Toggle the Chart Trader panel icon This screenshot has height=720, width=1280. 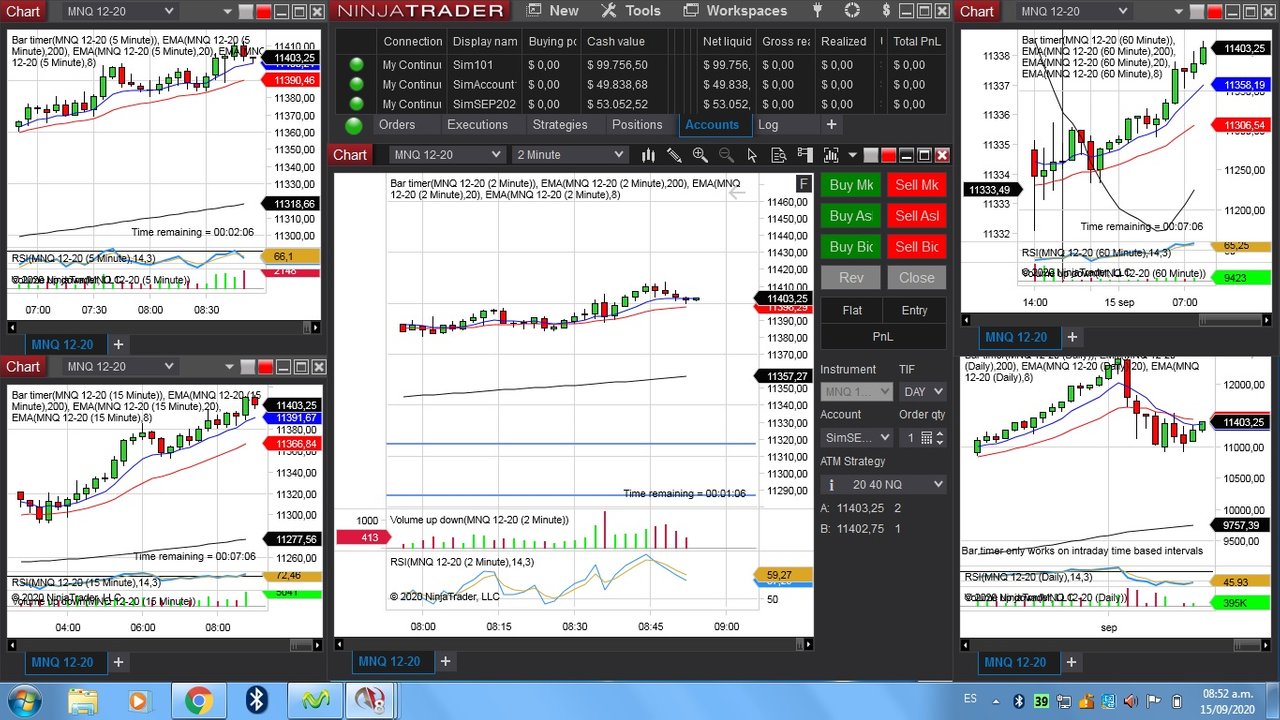coord(804,155)
